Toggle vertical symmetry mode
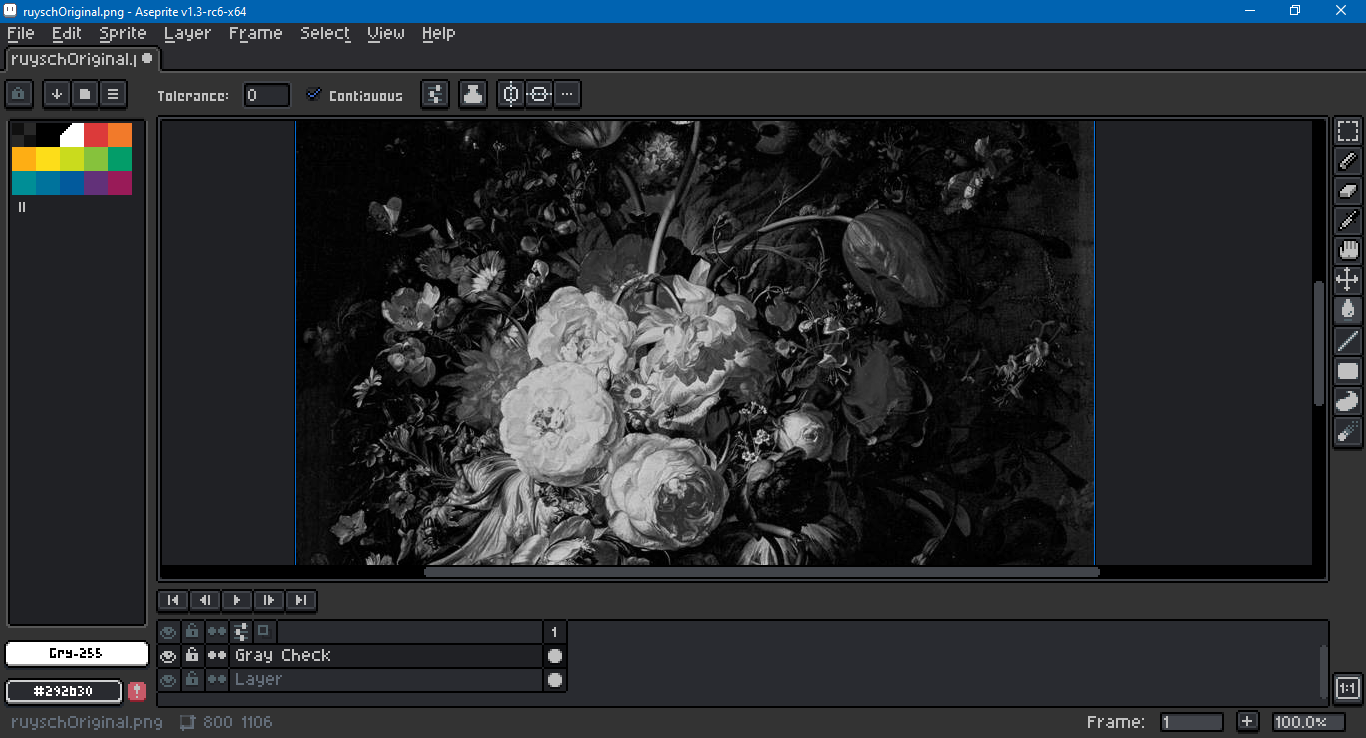This screenshot has height=738, width=1366. point(511,95)
